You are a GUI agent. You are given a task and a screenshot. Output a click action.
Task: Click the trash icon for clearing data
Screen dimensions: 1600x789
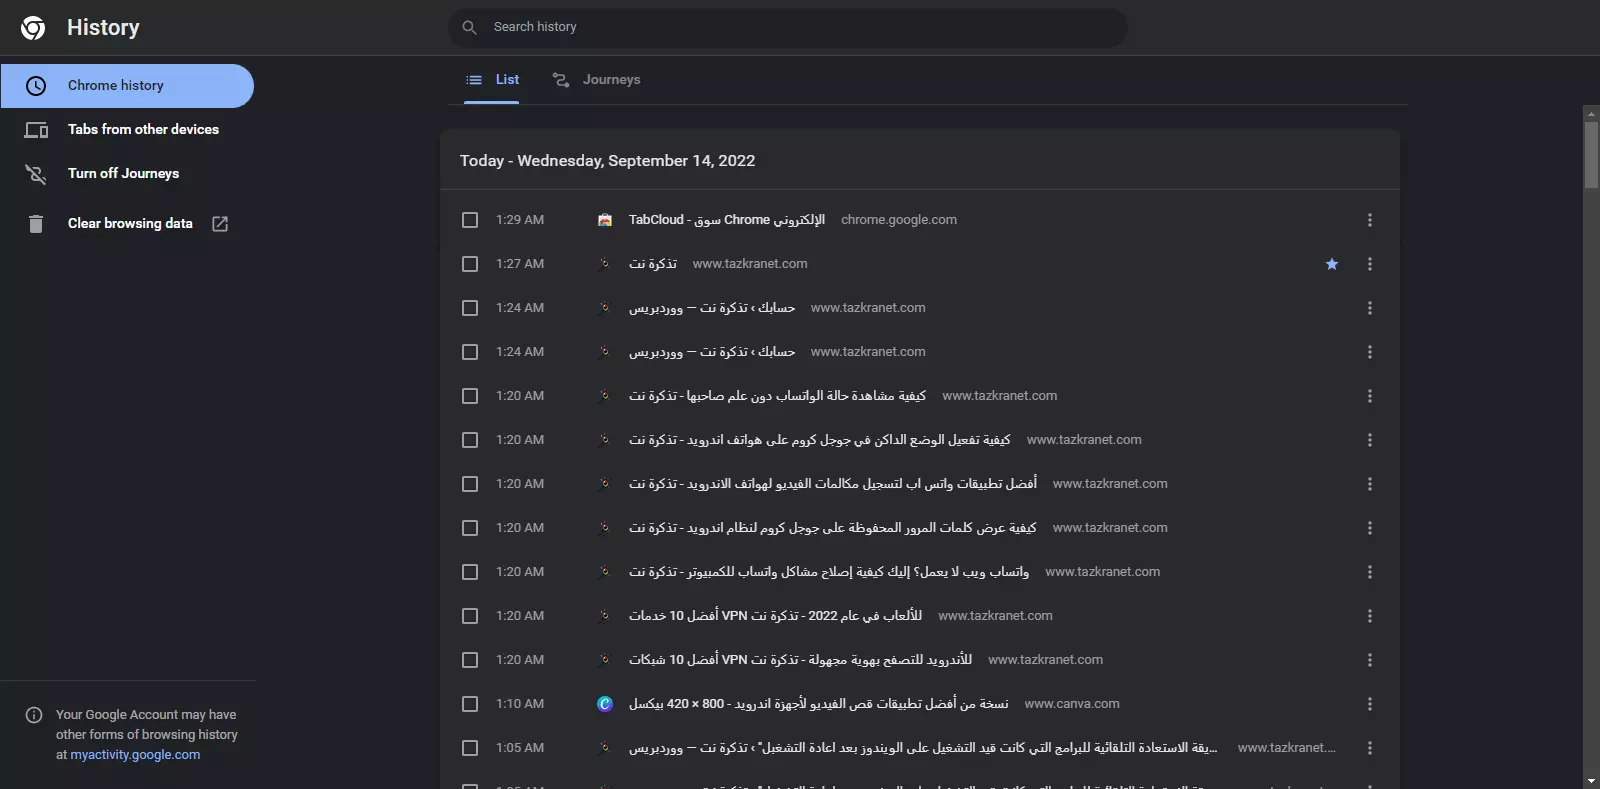tap(36, 224)
